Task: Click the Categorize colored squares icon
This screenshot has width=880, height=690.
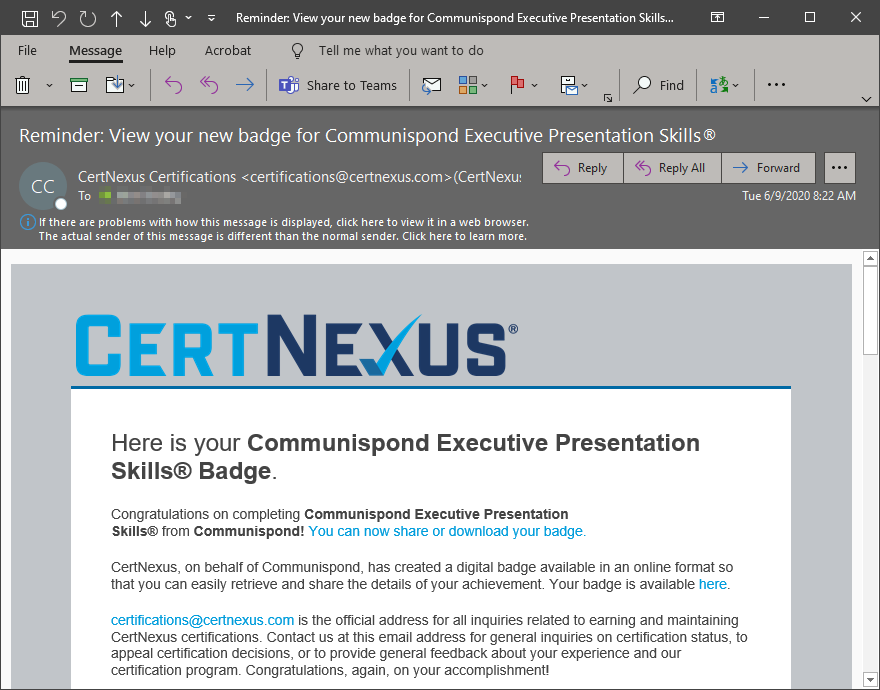Action: click(468, 85)
